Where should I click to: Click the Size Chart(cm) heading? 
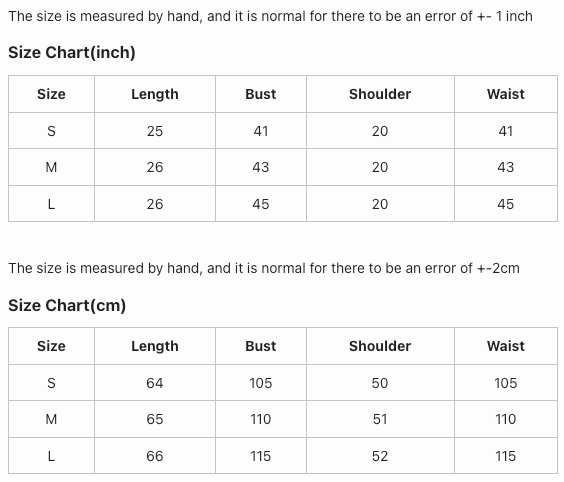pyautogui.click(x=67, y=305)
